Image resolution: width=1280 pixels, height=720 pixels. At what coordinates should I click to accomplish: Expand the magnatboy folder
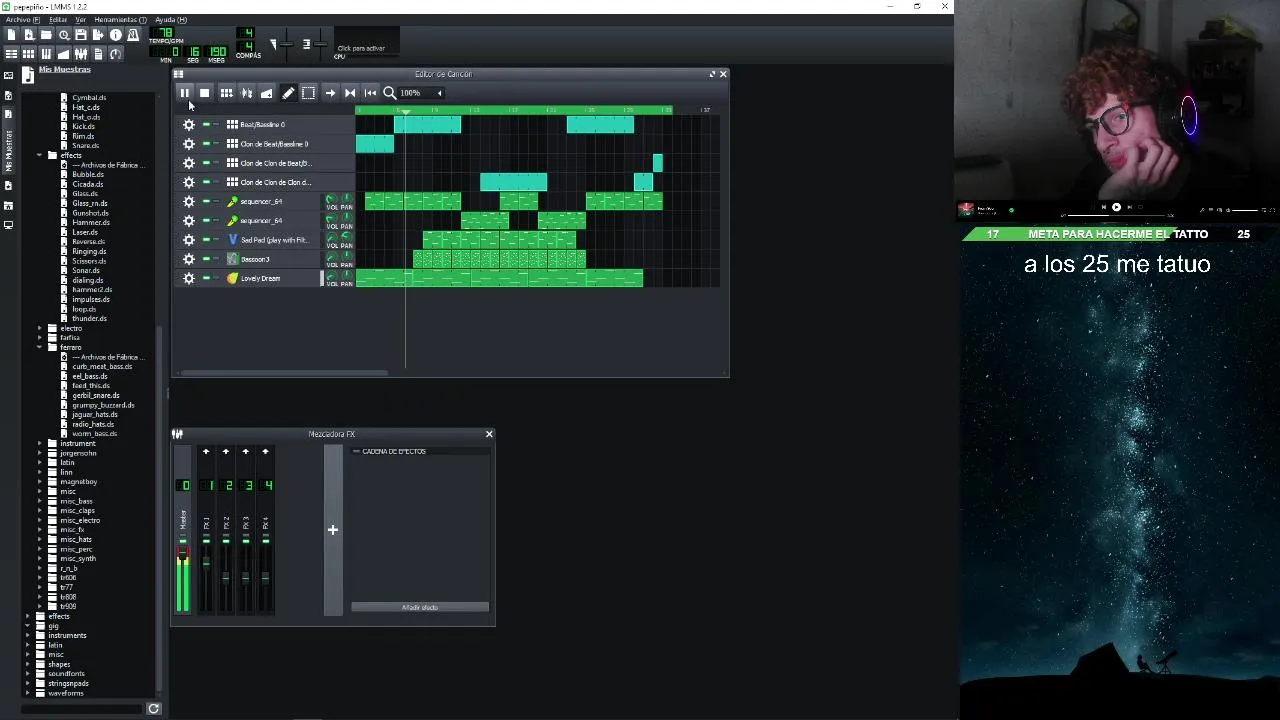[40, 482]
